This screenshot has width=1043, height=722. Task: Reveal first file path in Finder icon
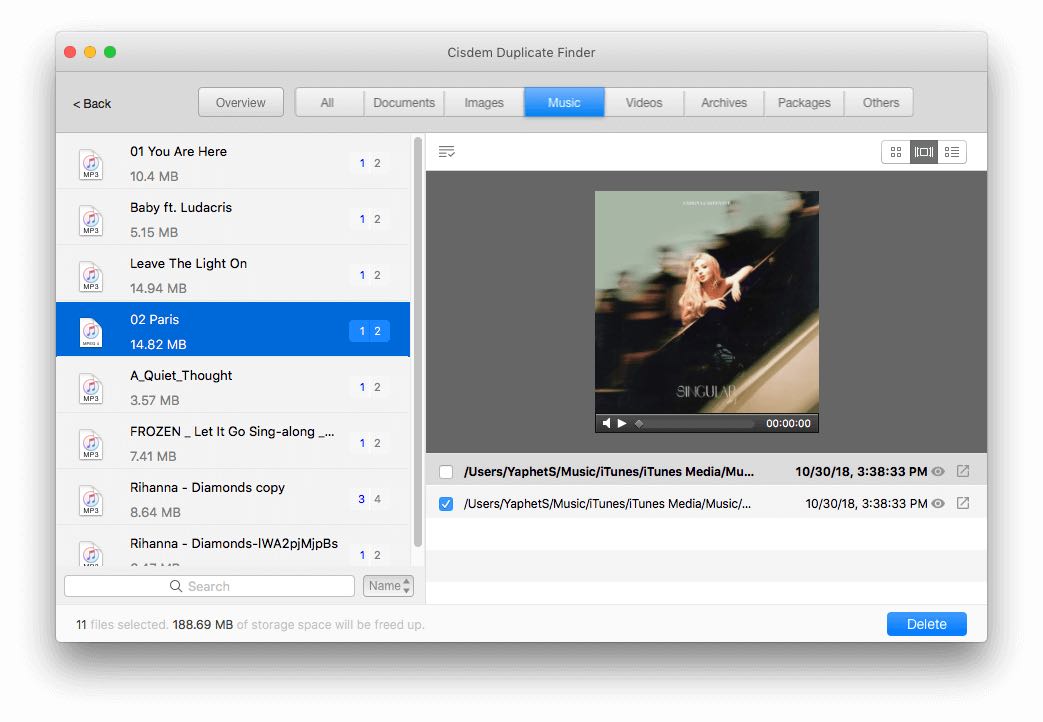click(963, 471)
